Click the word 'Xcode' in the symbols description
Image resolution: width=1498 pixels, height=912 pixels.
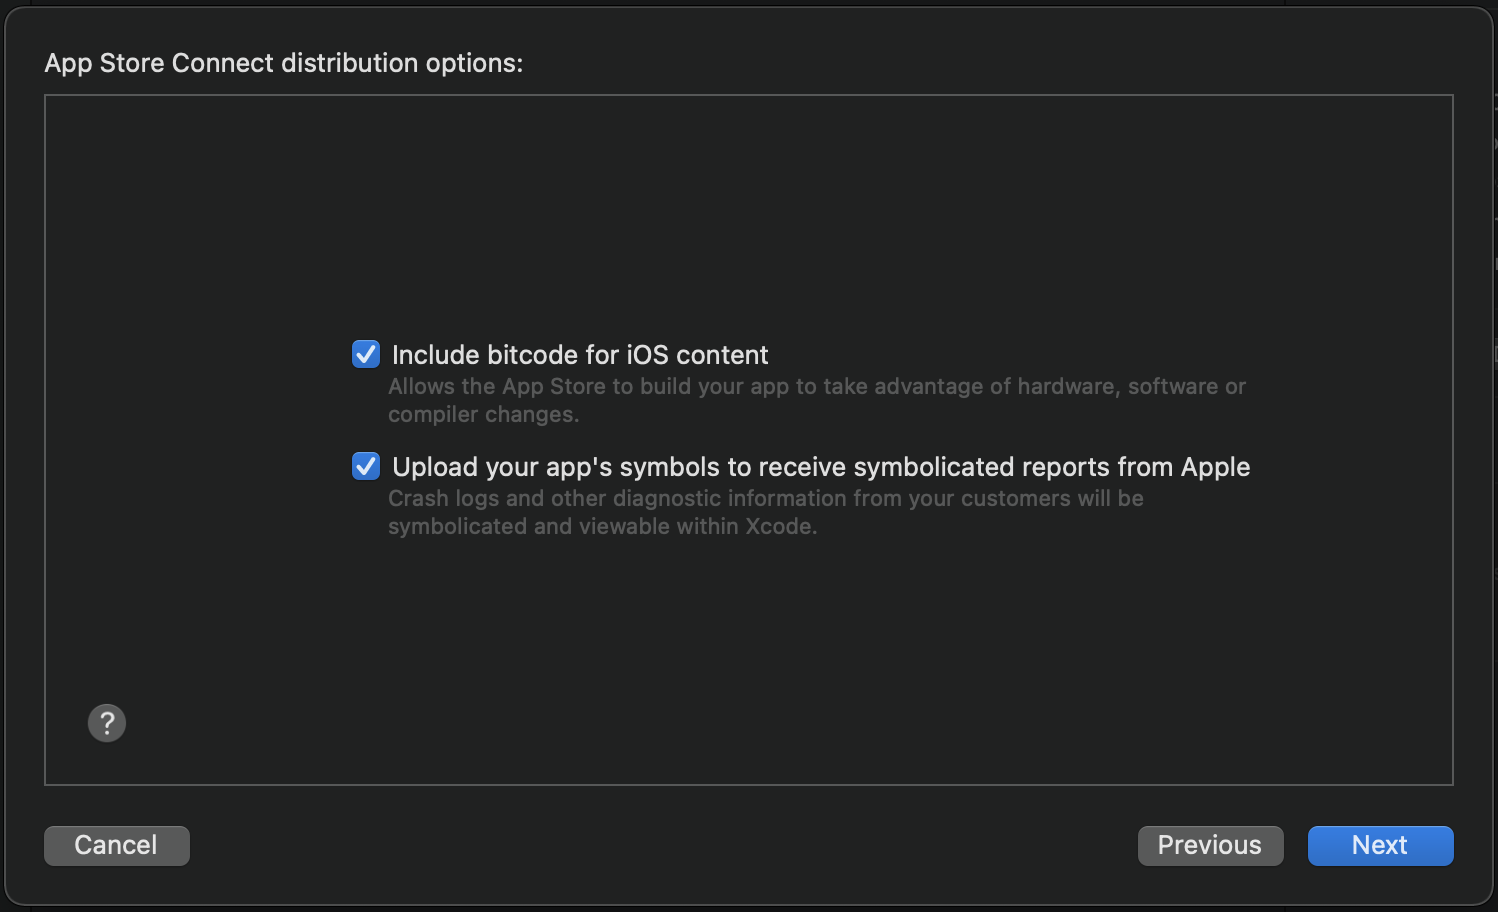[x=778, y=527]
